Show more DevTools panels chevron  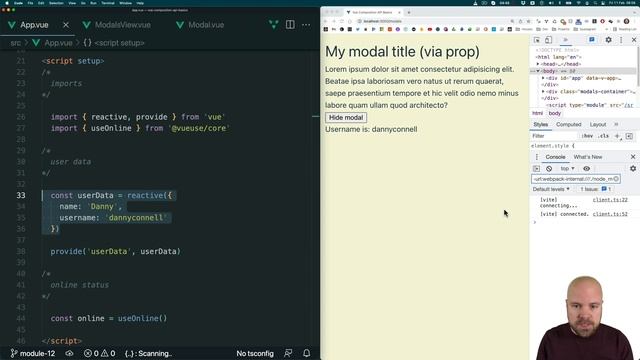point(565,40)
